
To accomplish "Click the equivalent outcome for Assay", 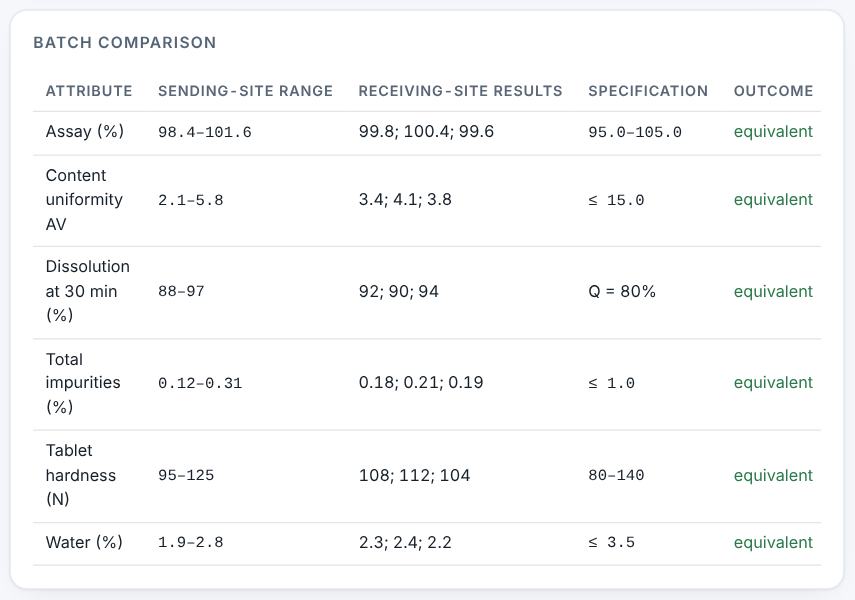I will coord(773,131).
